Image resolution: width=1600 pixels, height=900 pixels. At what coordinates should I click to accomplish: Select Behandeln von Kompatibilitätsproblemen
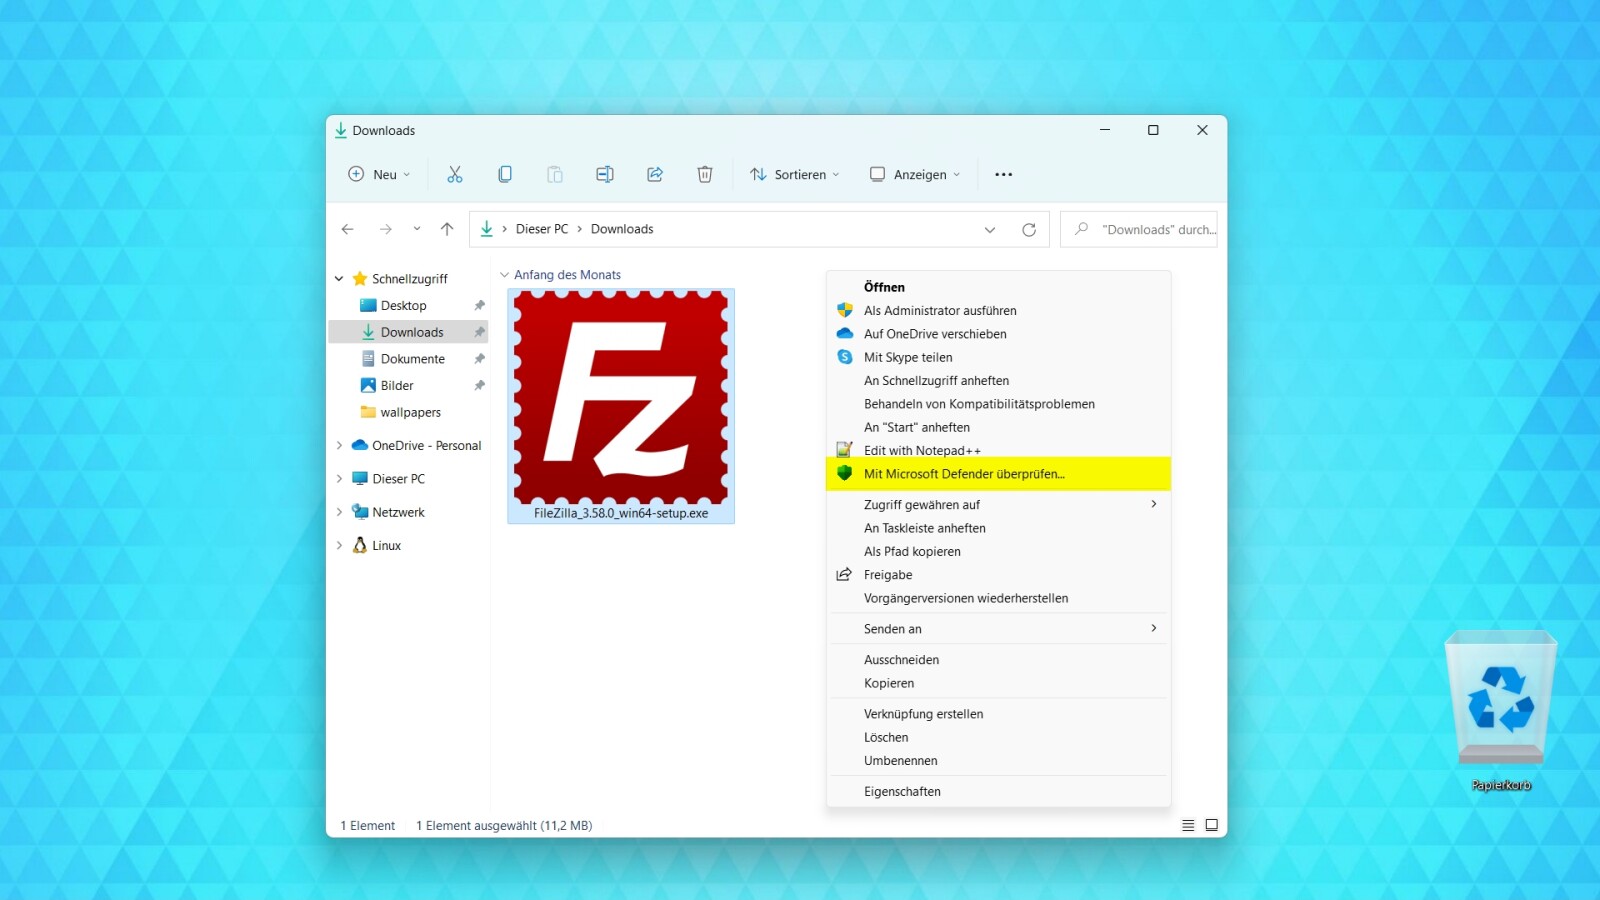point(998,404)
